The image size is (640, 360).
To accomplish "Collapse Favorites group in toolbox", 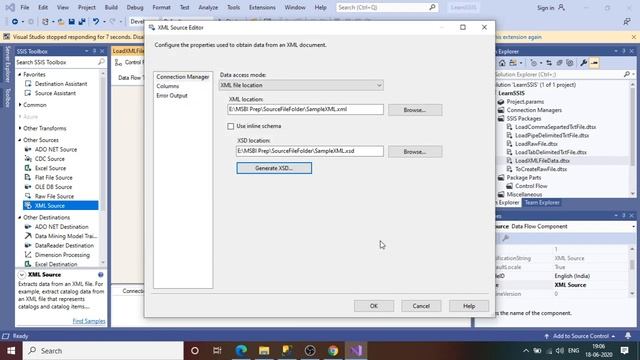I will click(20, 74).
